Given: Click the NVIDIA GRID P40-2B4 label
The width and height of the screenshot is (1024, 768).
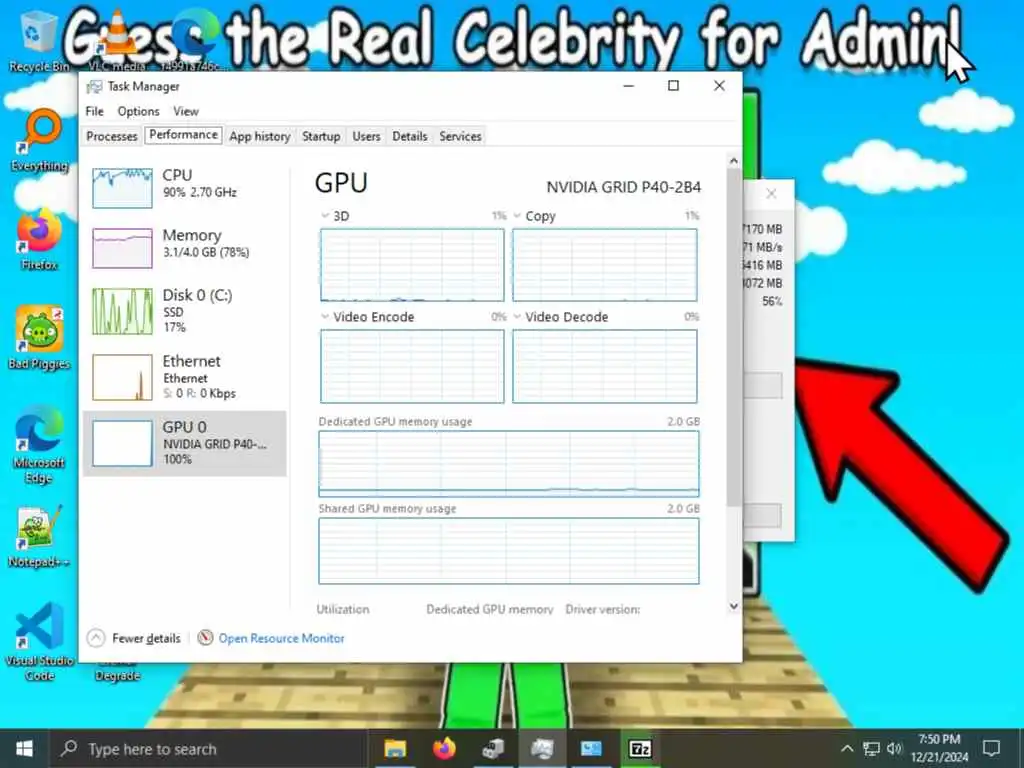Looking at the screenshot, I should pyautogui.click(x=624, y=187).
